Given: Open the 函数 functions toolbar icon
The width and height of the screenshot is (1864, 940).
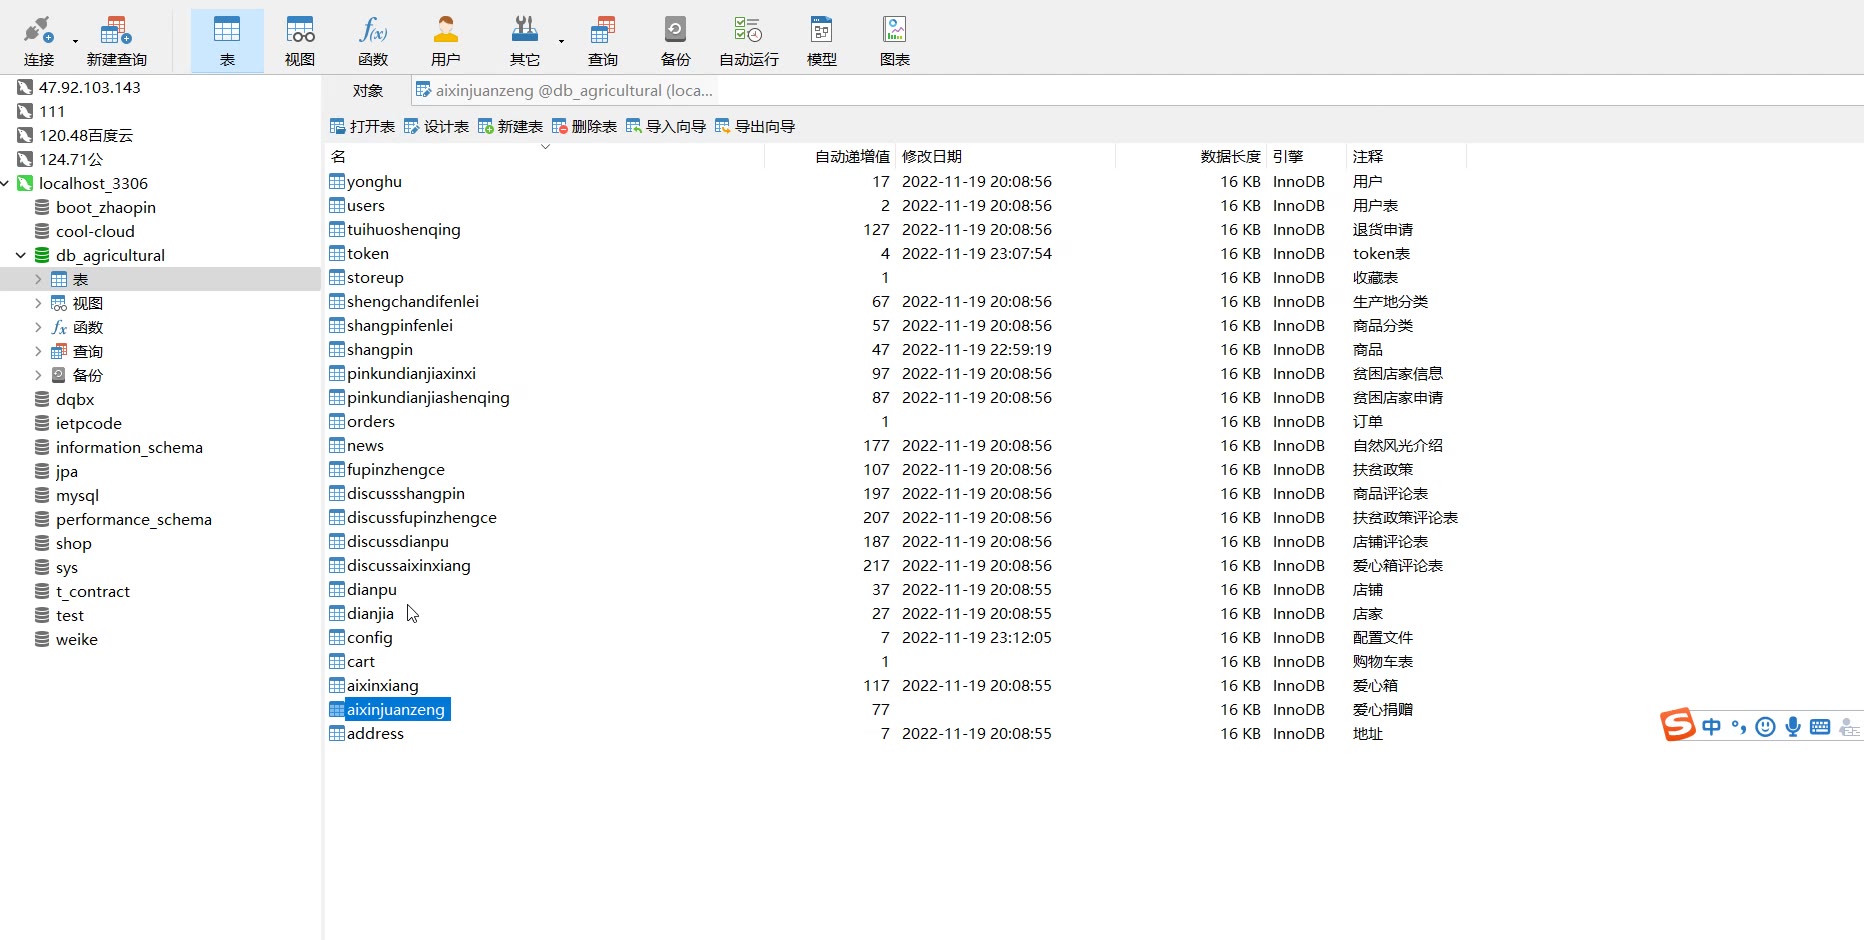Looking at the screenshot, I should tap(372, 41).
